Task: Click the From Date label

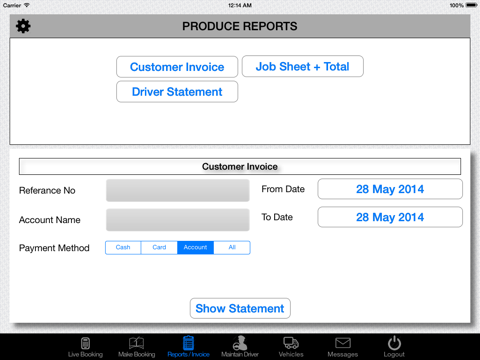Action: (x=283, y=189)
